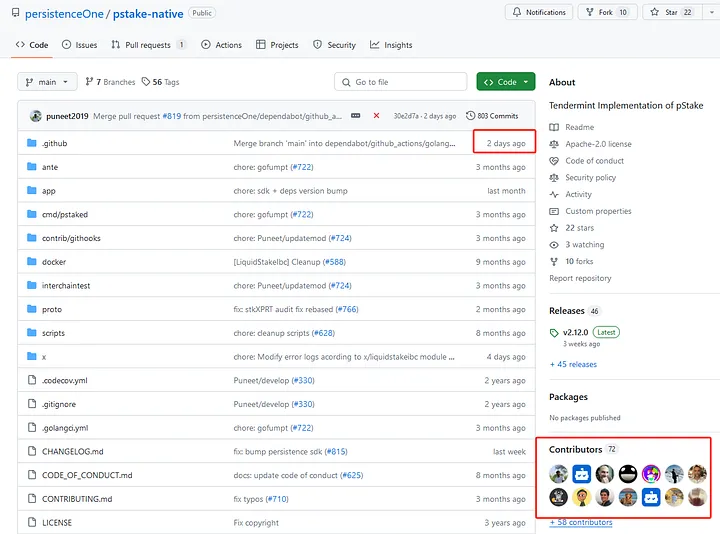Expand the Star lists dropdown arrow
Viewport: 720px width, 534px height.
click(x=707, y=13)
